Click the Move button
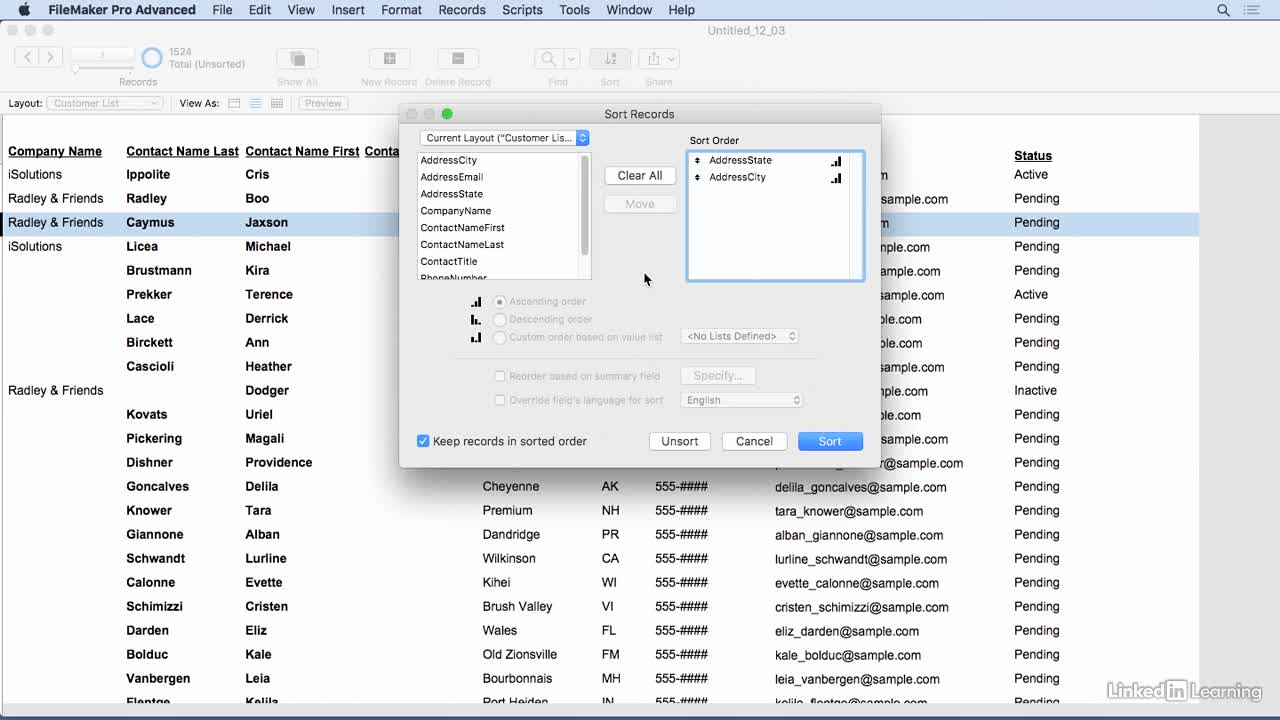The image size is (1280, 720). point(640,204)
